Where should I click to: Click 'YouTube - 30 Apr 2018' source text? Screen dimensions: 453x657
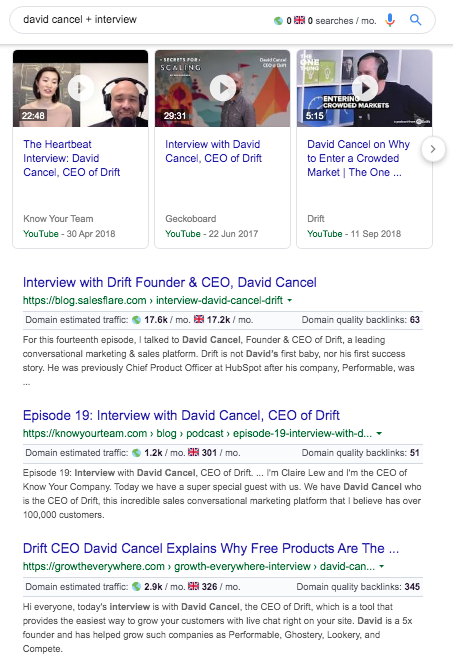pos(69,234)
